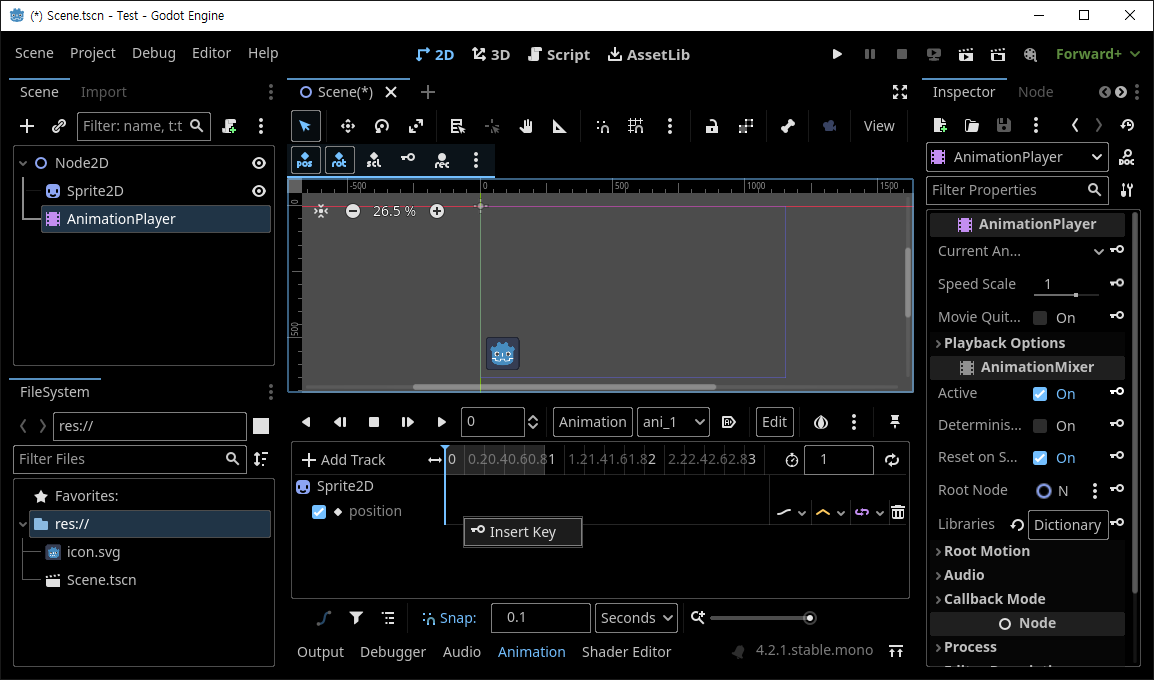This screenshot has height=680, width=1154.
Task: Select the Select Mode arrow tool
Action: (305, 127)
